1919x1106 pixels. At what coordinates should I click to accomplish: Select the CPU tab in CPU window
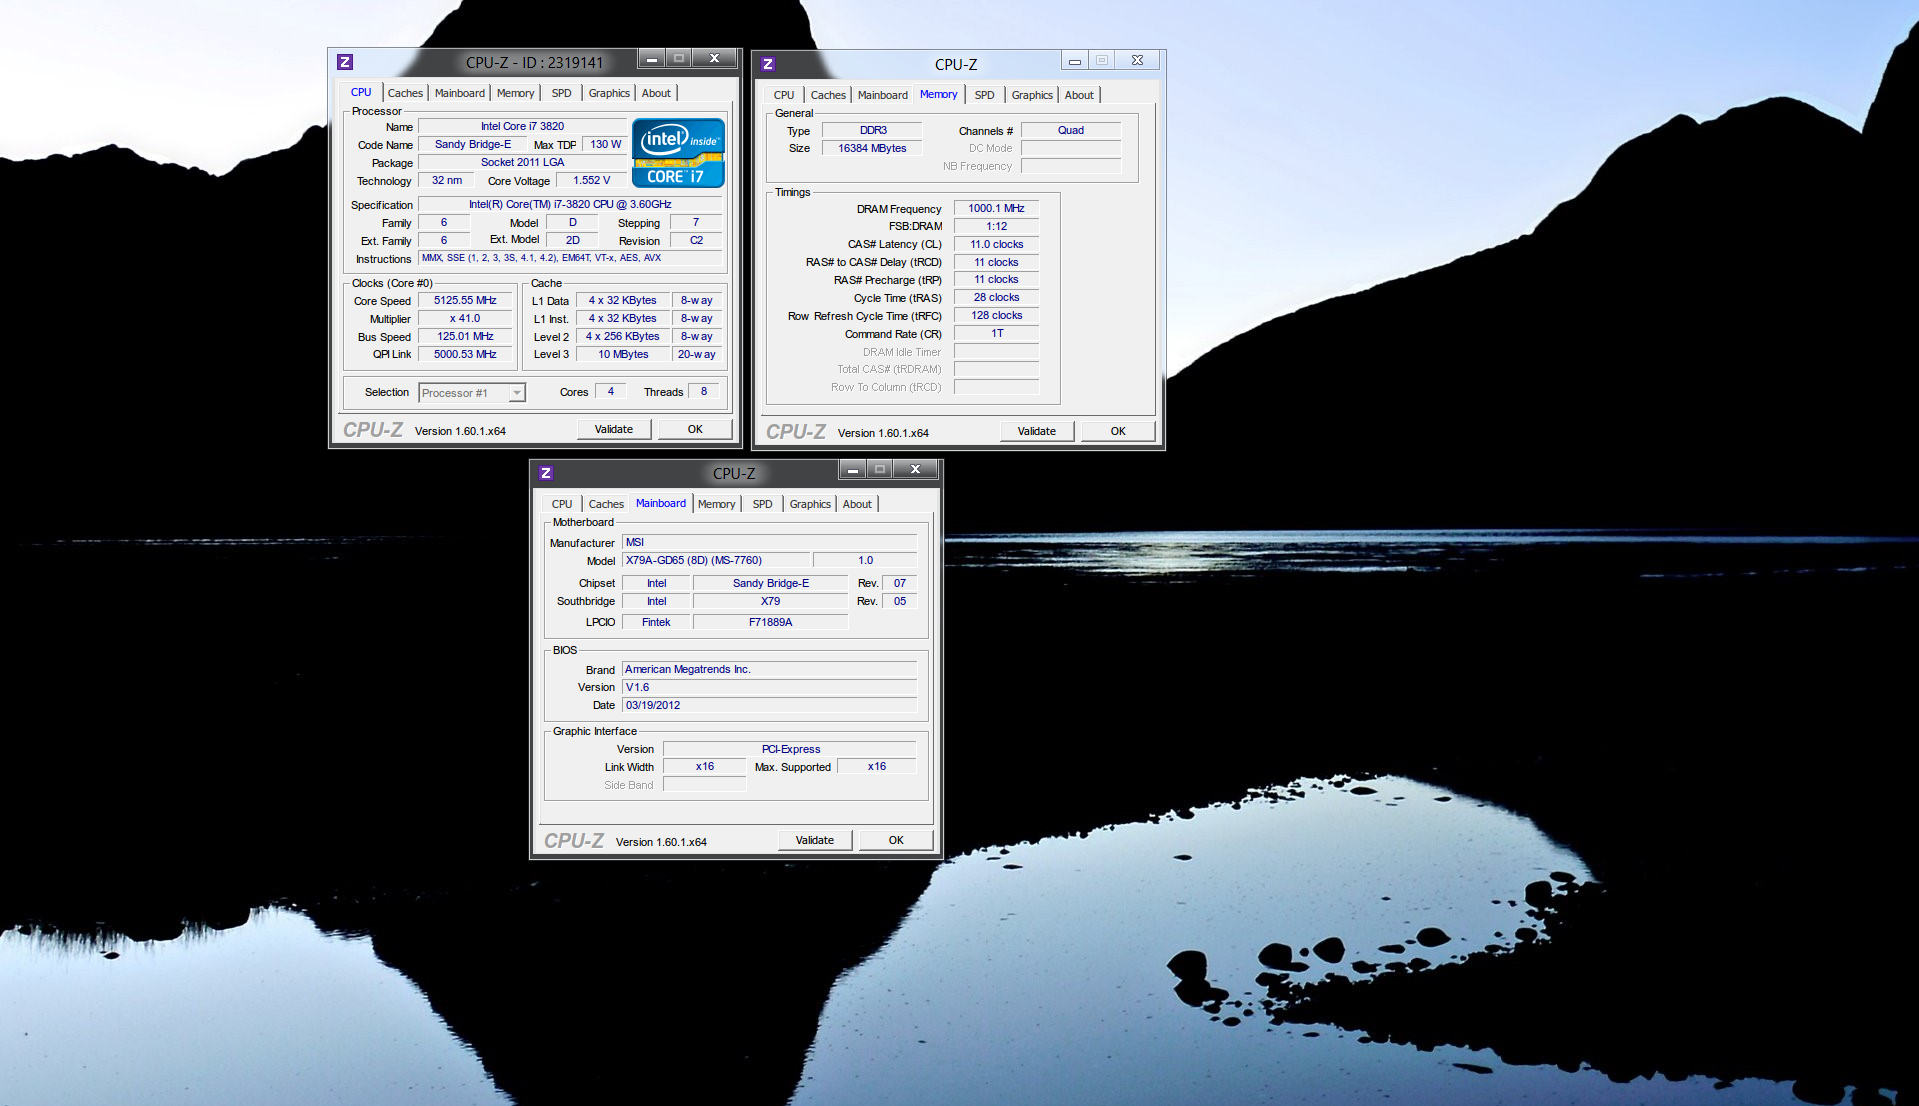[361, 92]
